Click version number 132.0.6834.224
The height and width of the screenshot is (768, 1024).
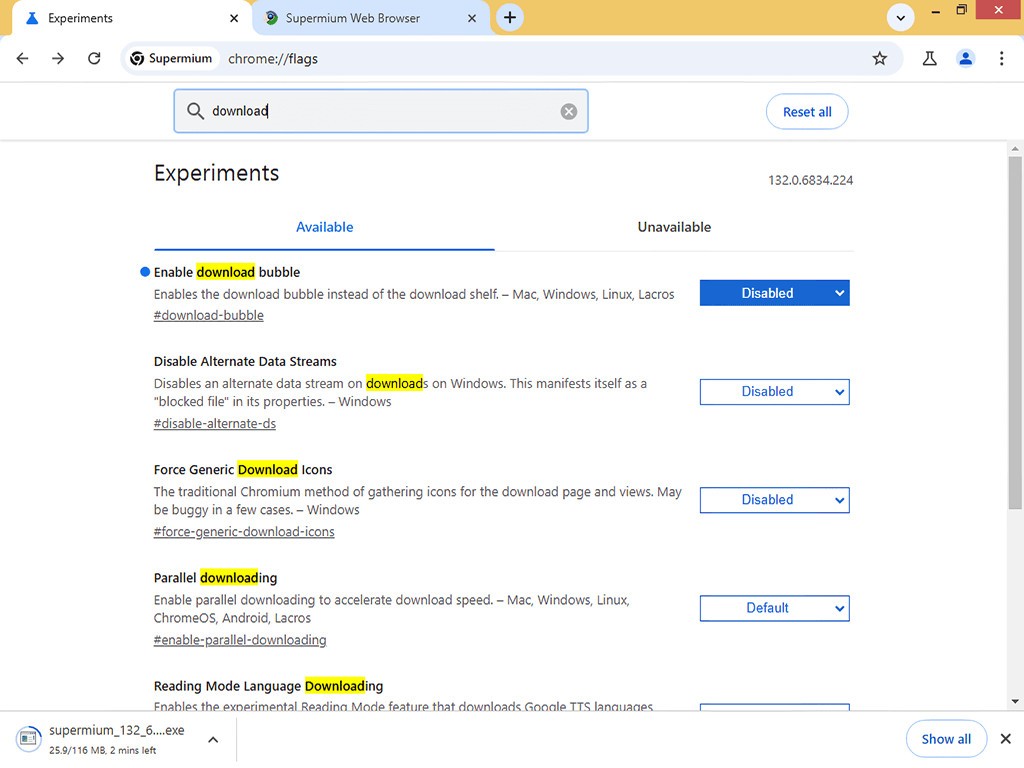click(810, 180)
